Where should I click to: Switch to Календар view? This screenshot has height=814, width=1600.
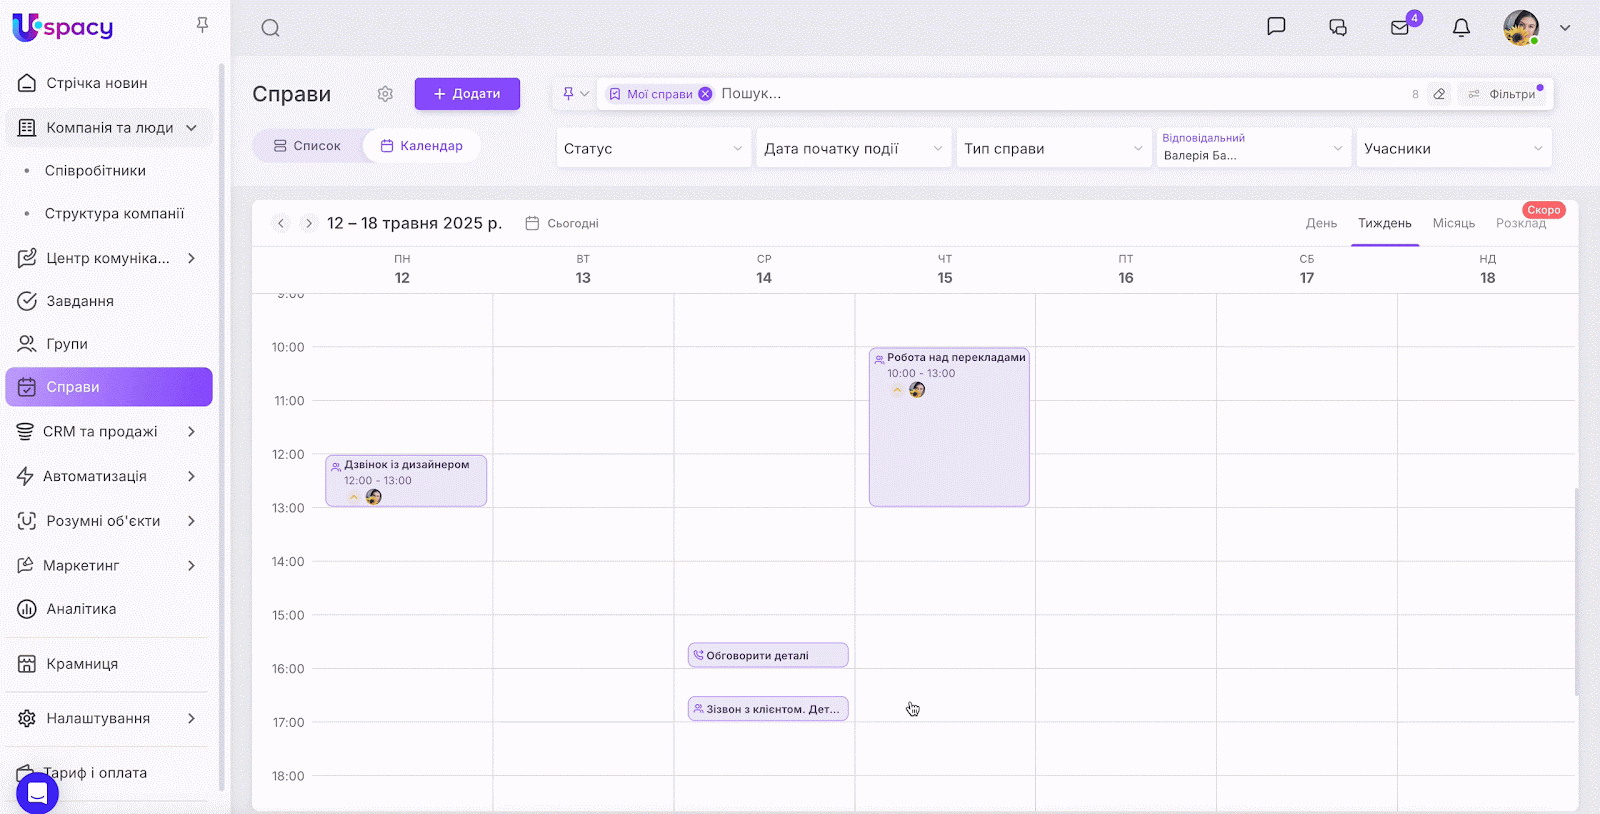422,146
